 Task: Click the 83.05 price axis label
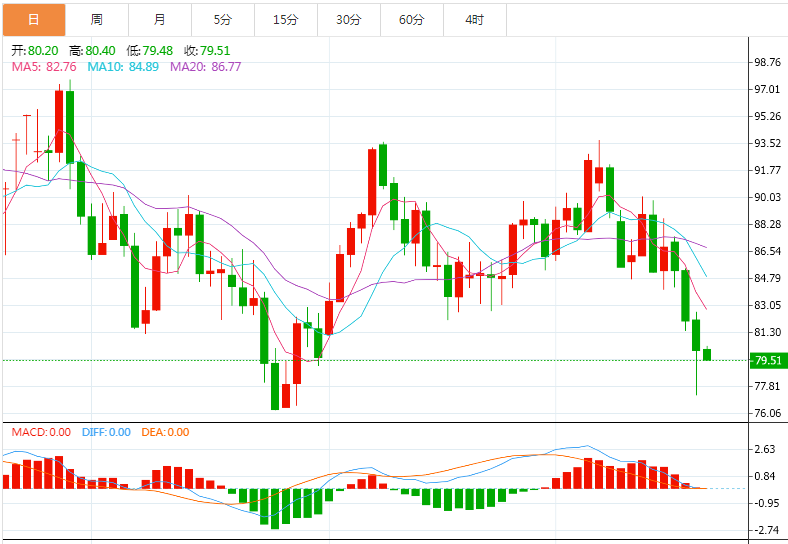(767, 305)
